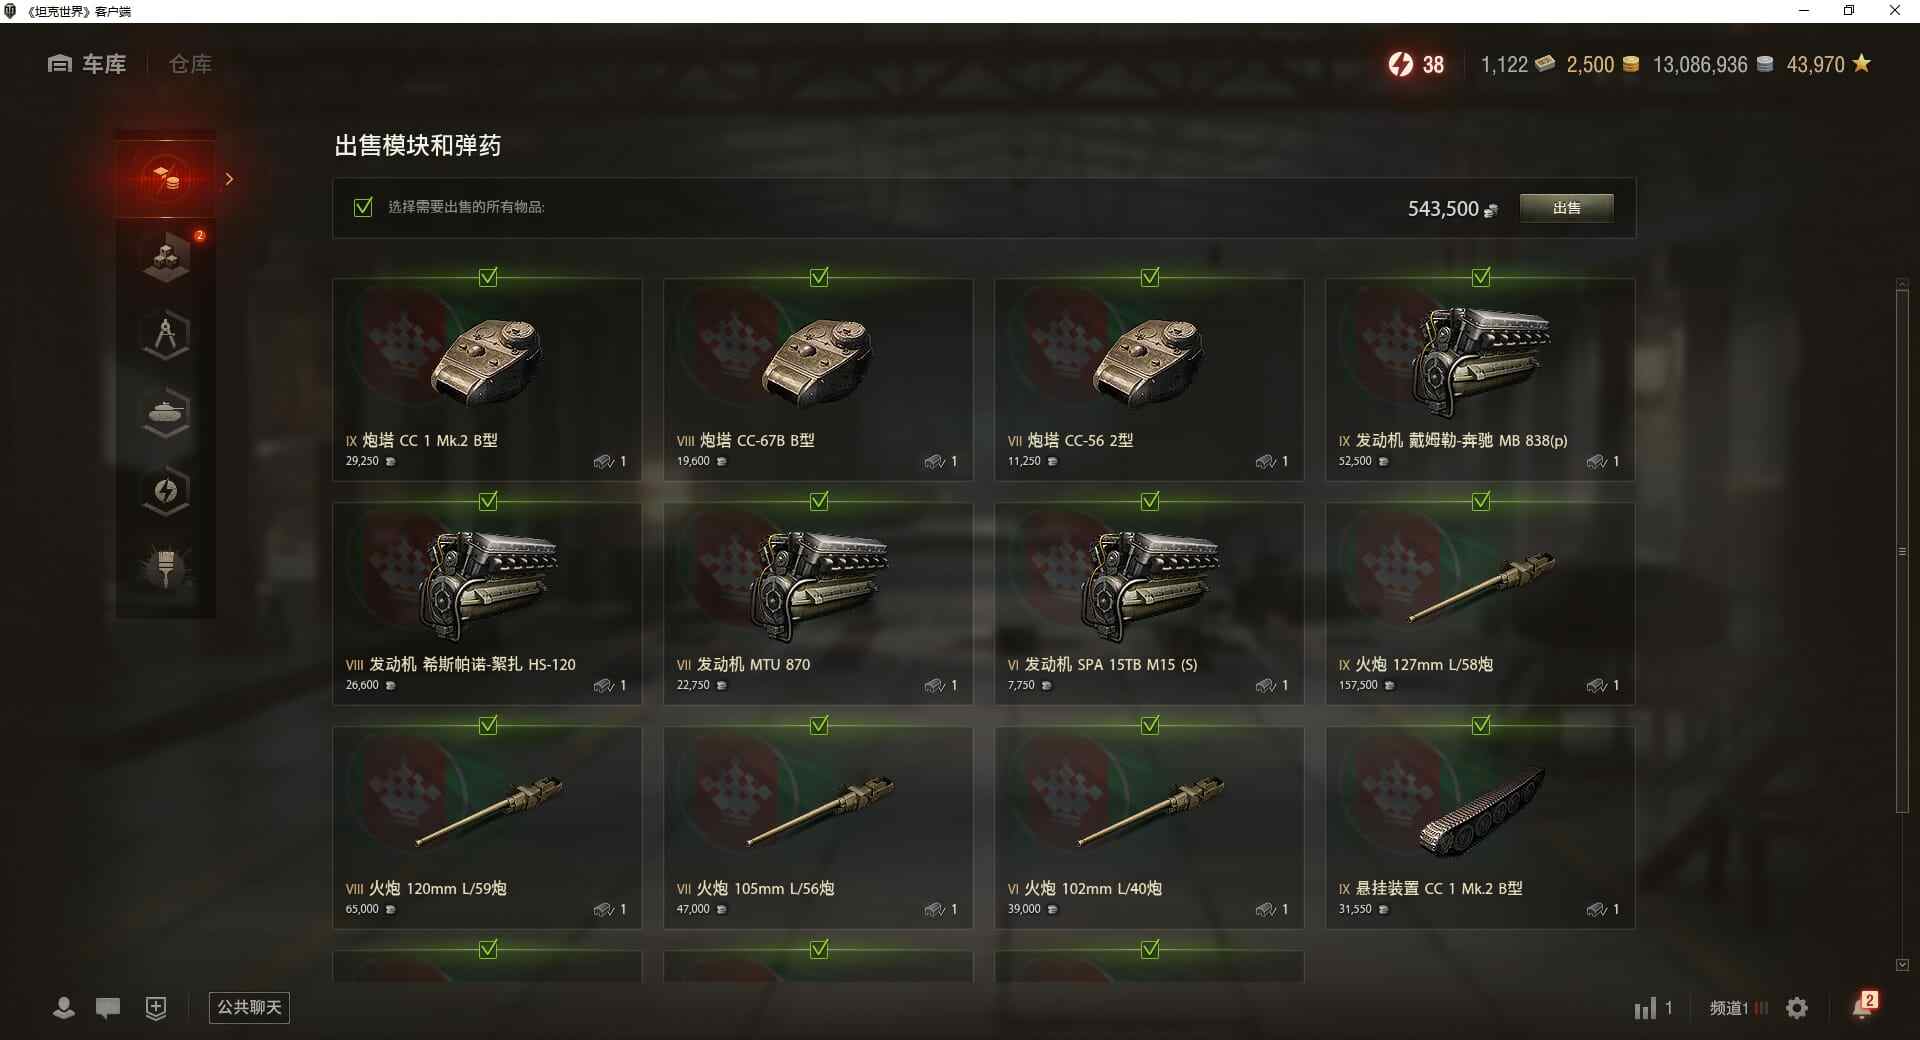The image size is (1920, 1040).
Task: Open the notifications bell icon
Action: (x=1864, y=1005)
